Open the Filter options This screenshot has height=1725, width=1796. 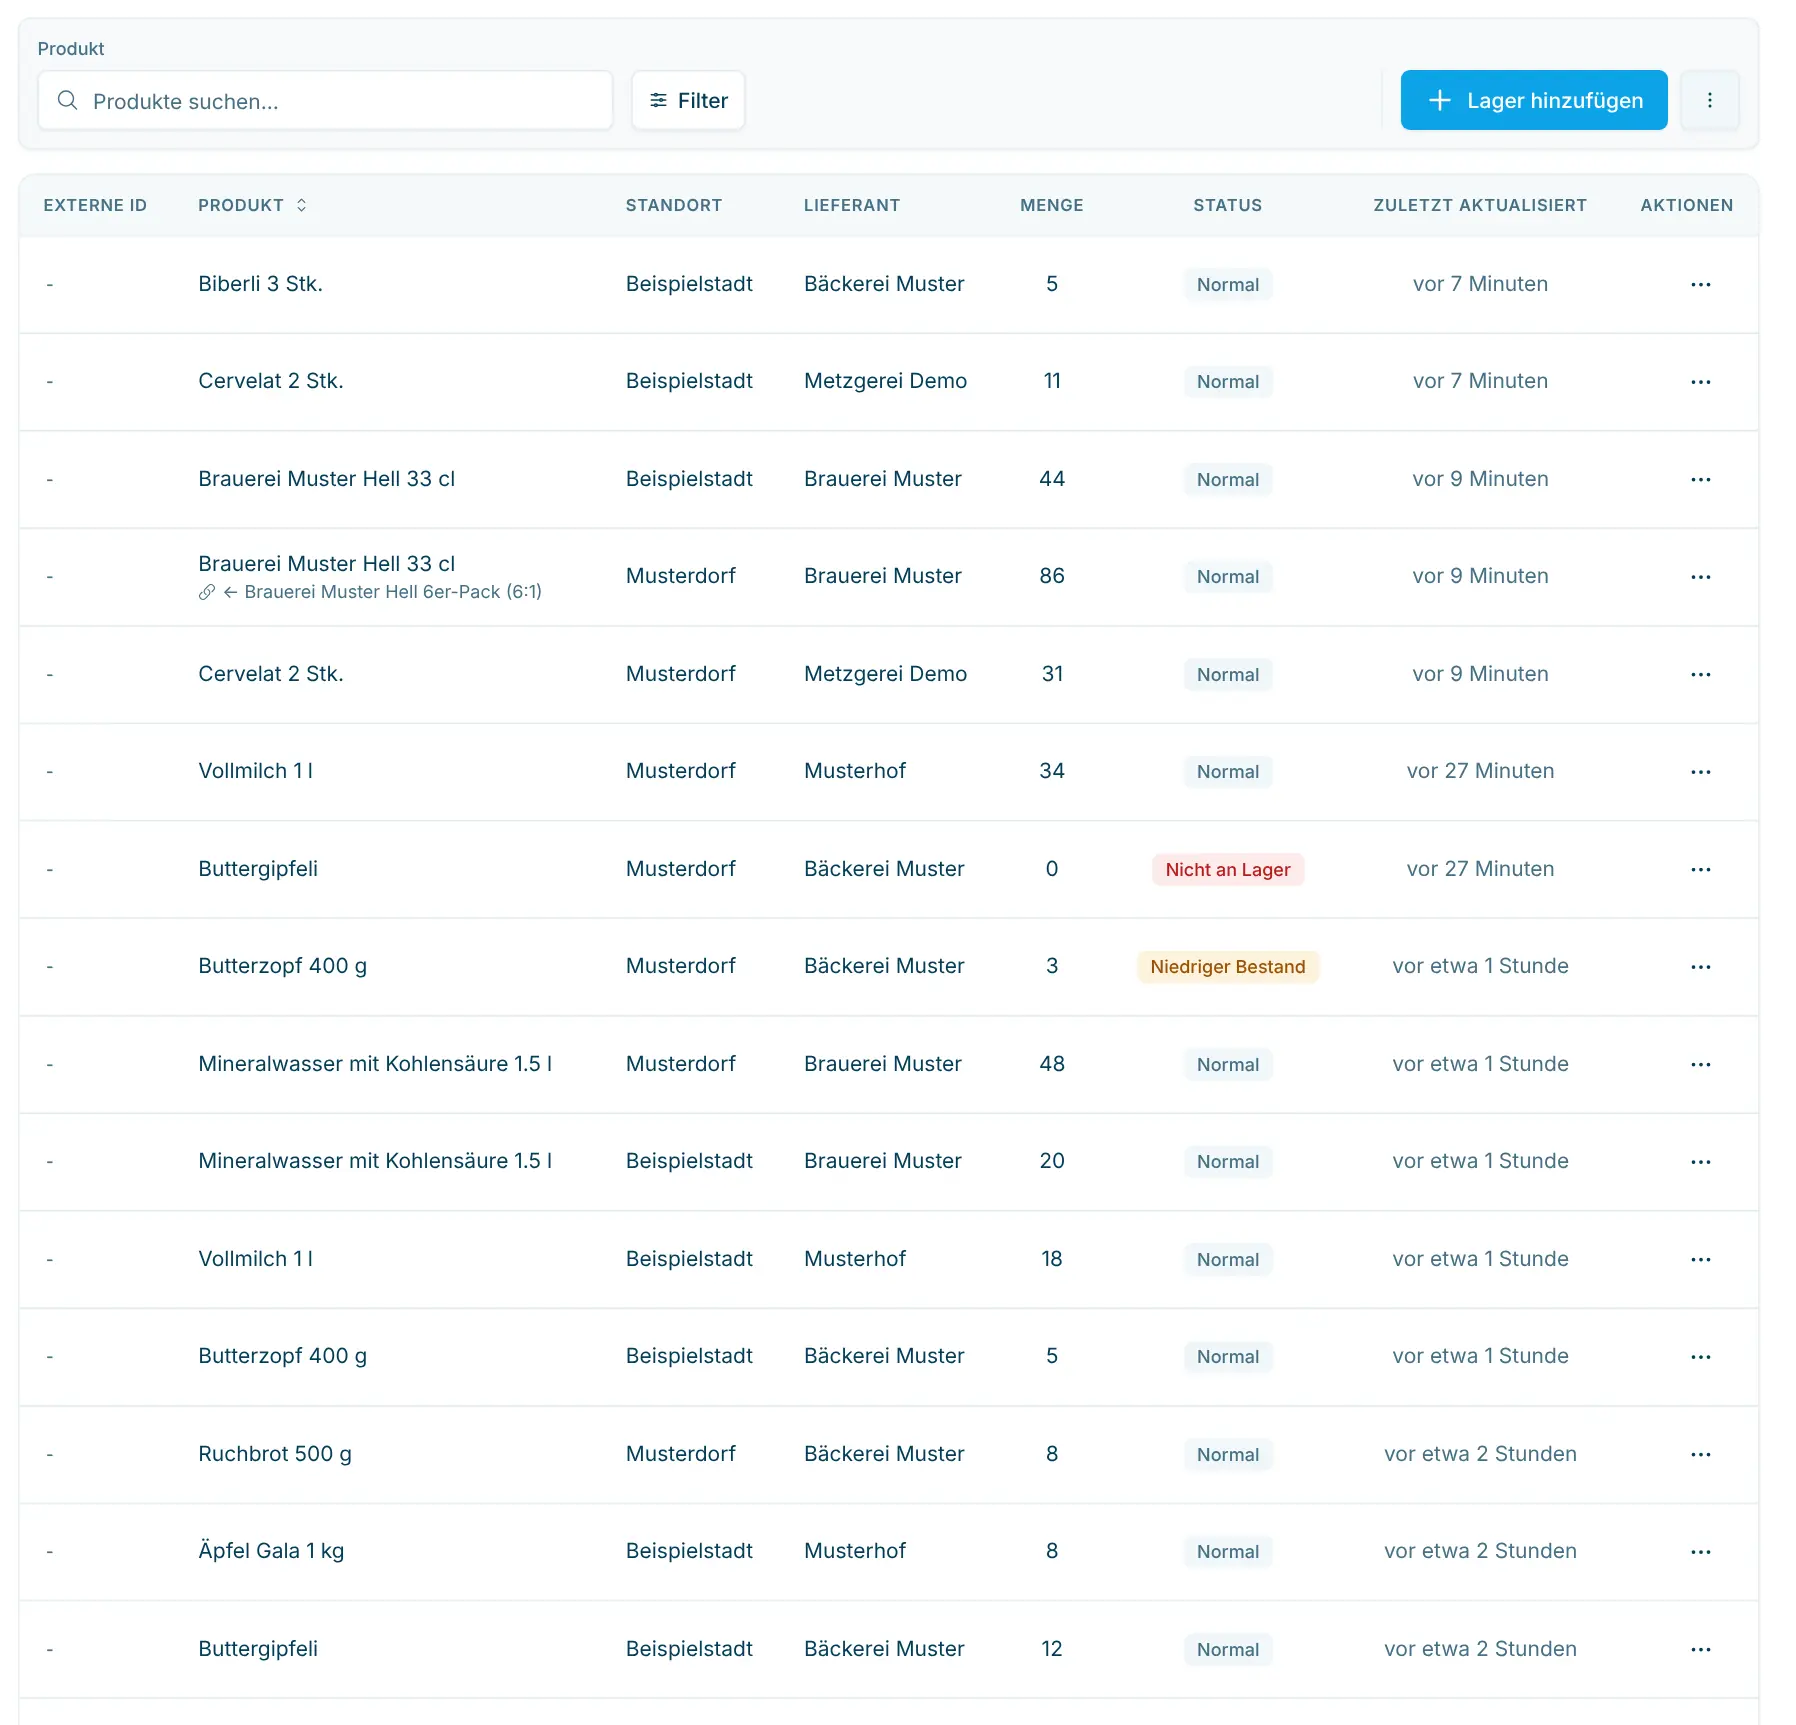click(688, 100)
